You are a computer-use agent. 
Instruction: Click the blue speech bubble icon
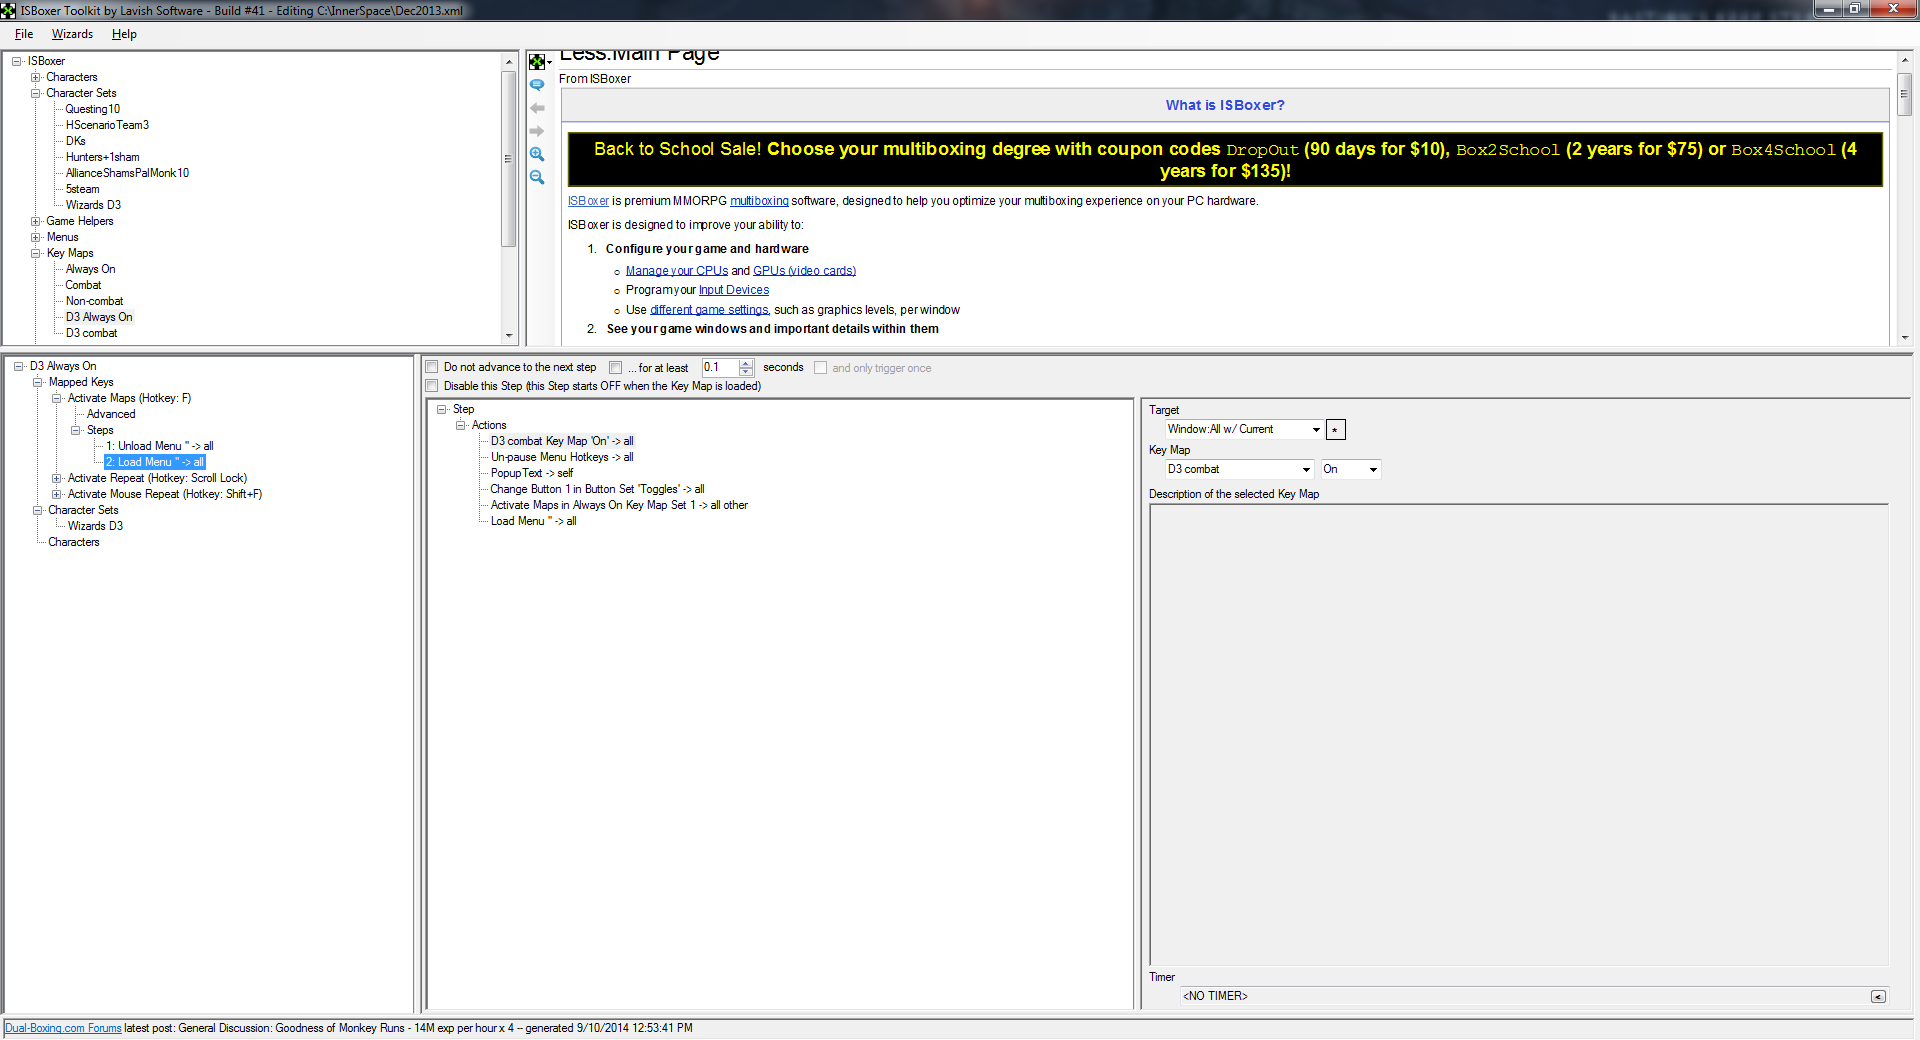coord(537,85)
